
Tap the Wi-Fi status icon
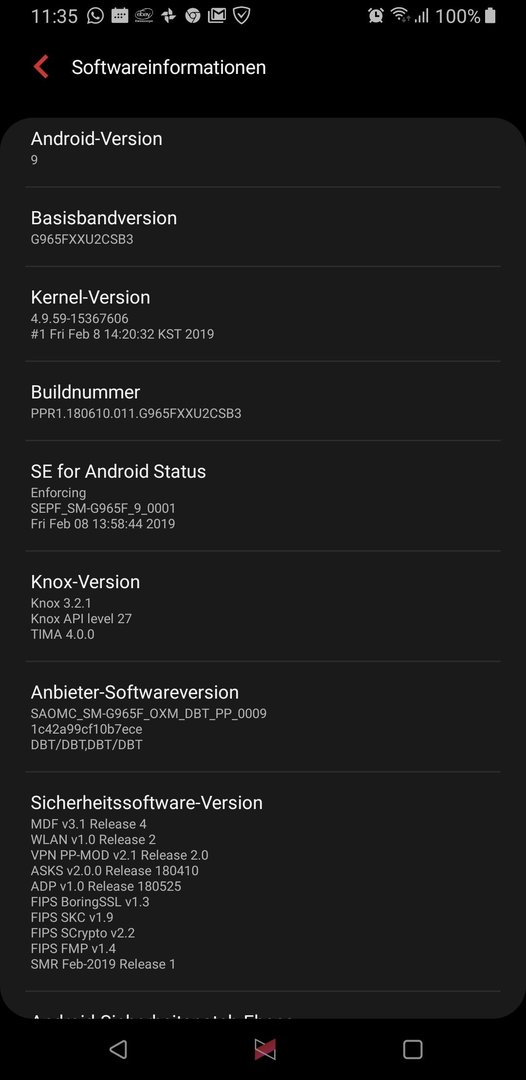[399, 15]
